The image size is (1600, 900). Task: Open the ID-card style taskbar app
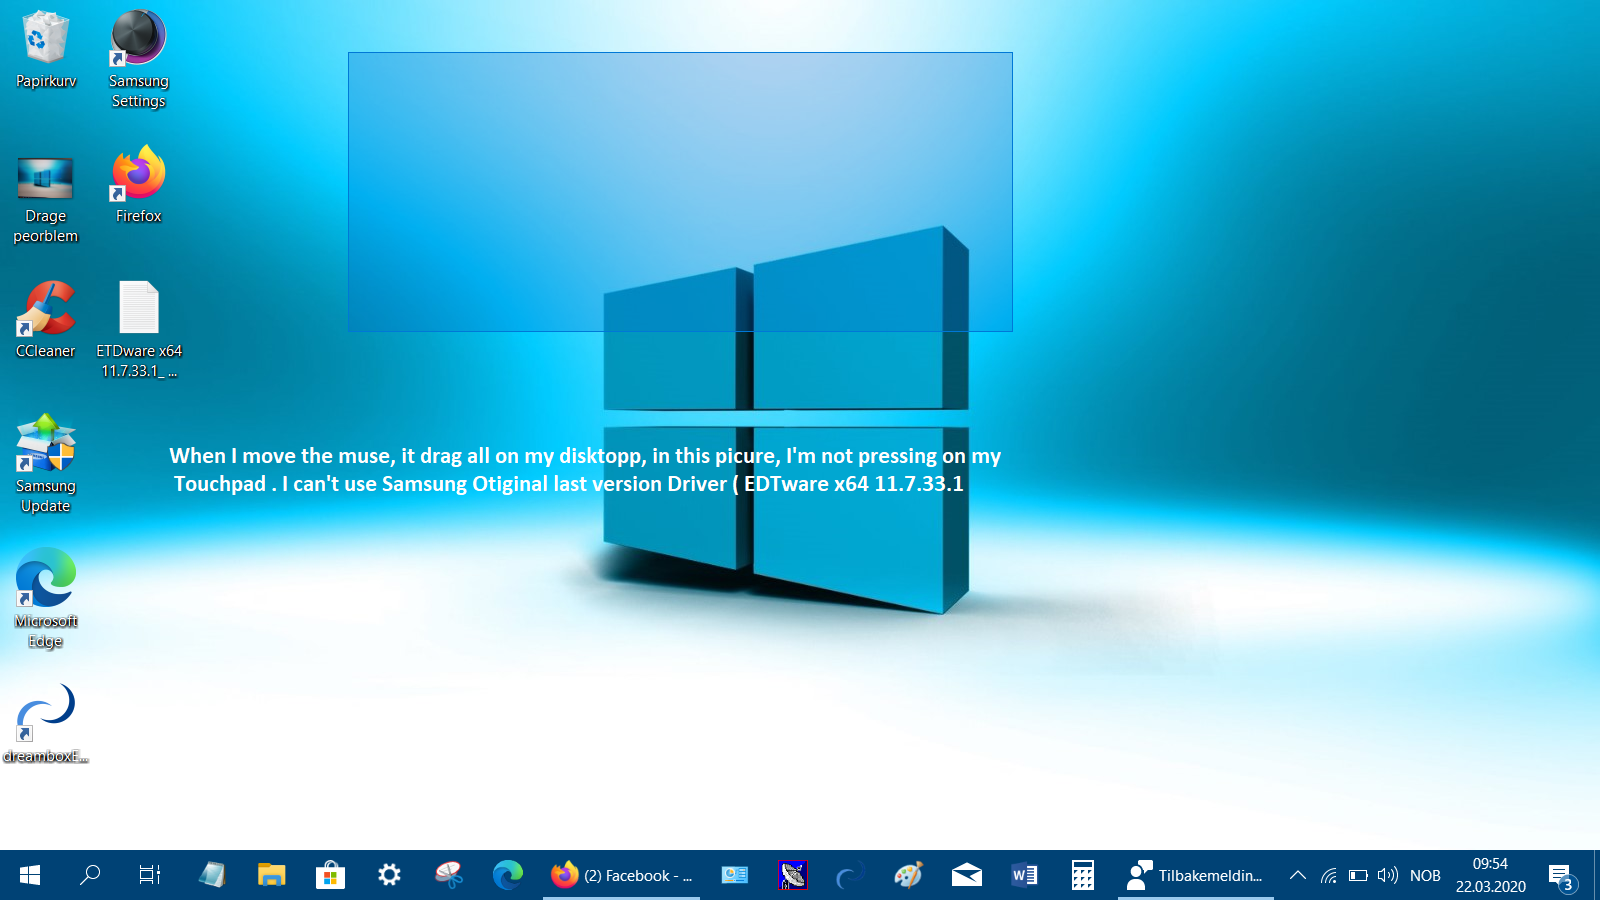735,875
